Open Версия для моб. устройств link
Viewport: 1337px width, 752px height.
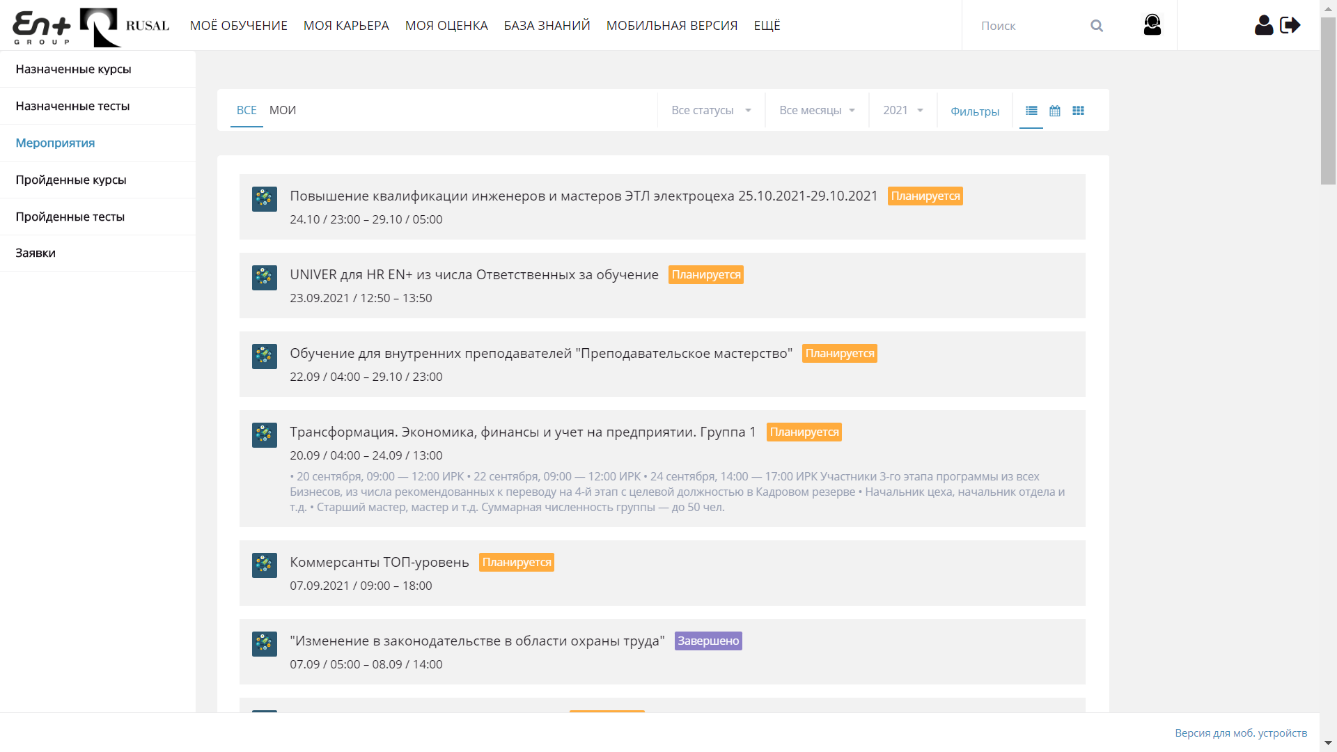(x=1240, y=733)
